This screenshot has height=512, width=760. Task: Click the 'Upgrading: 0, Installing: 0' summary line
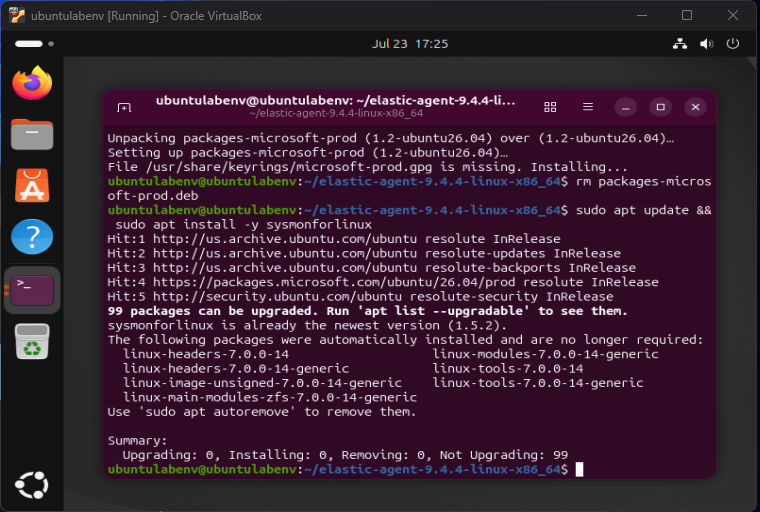345,455
